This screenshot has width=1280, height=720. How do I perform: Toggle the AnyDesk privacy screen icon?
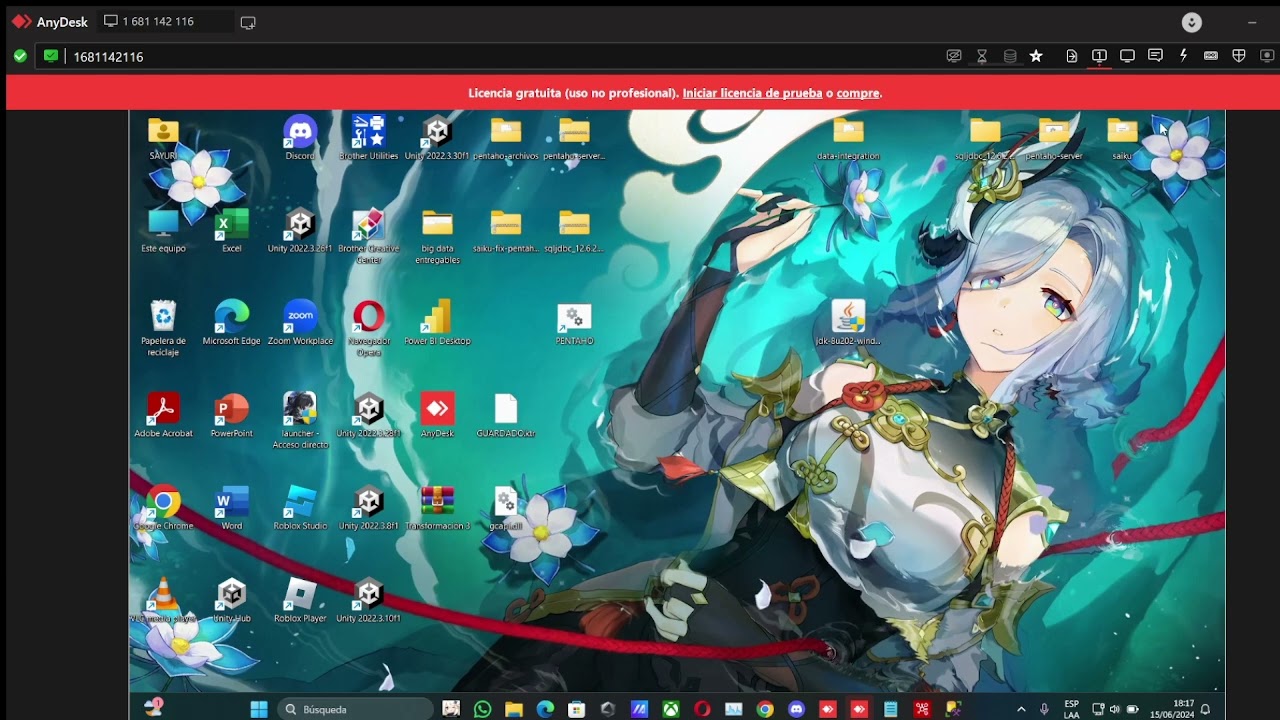[954, 56]
